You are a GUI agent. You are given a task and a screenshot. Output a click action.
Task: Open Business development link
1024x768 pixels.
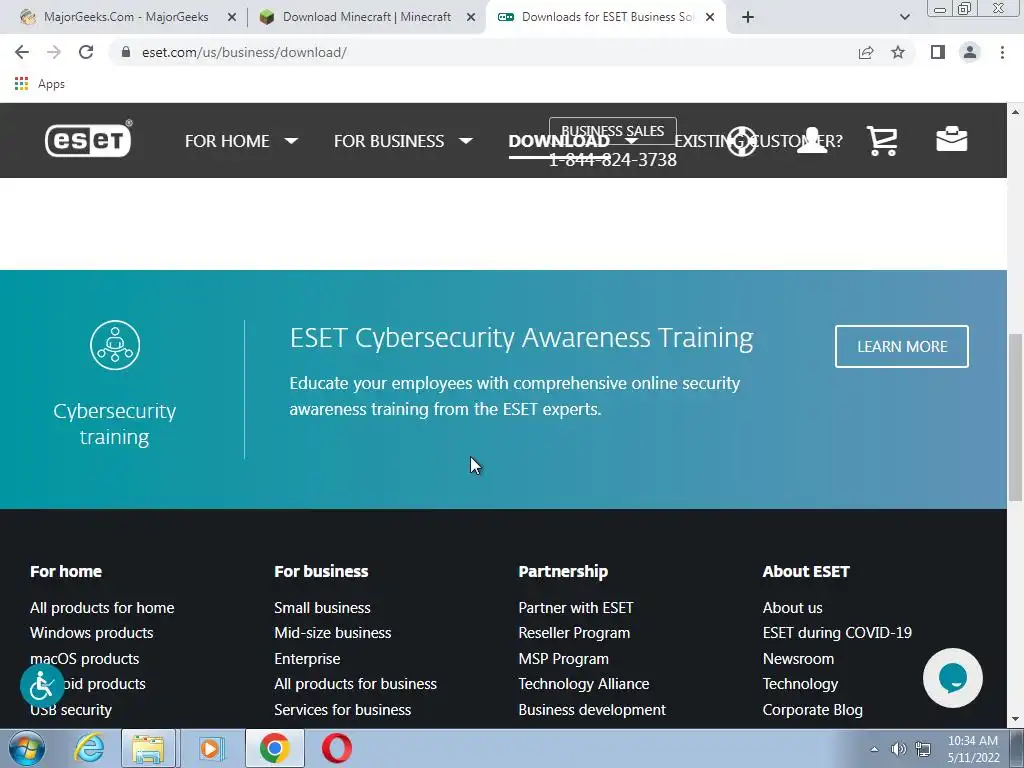(592, 709)
